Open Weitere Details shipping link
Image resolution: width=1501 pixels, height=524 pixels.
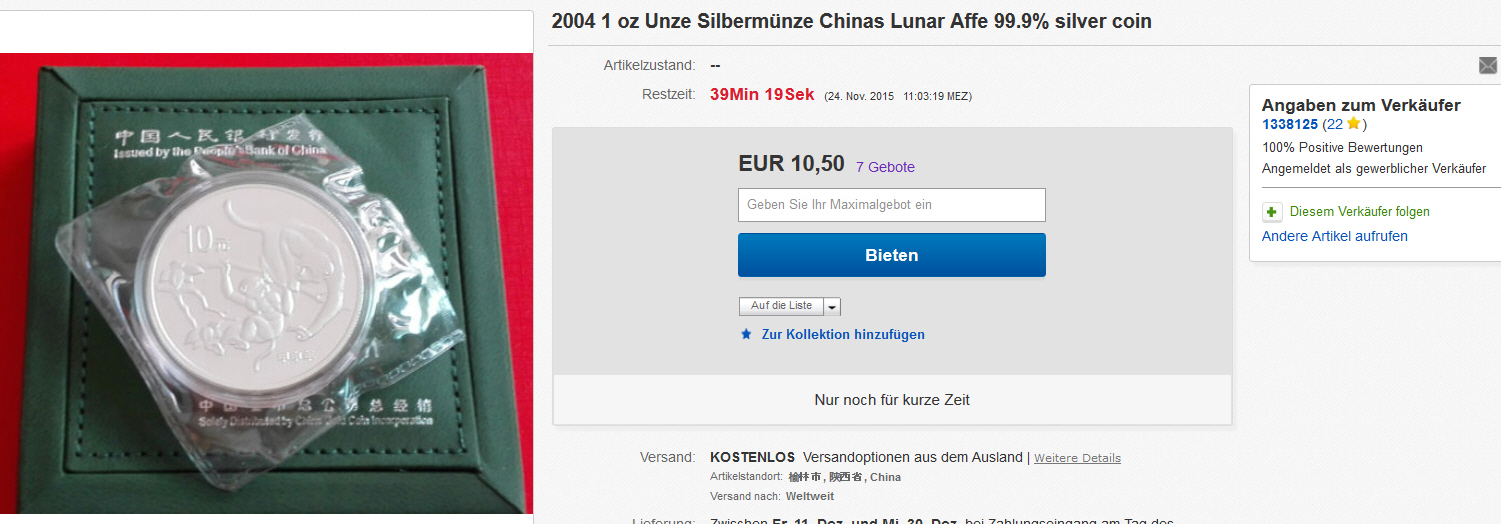point(1077,458)
